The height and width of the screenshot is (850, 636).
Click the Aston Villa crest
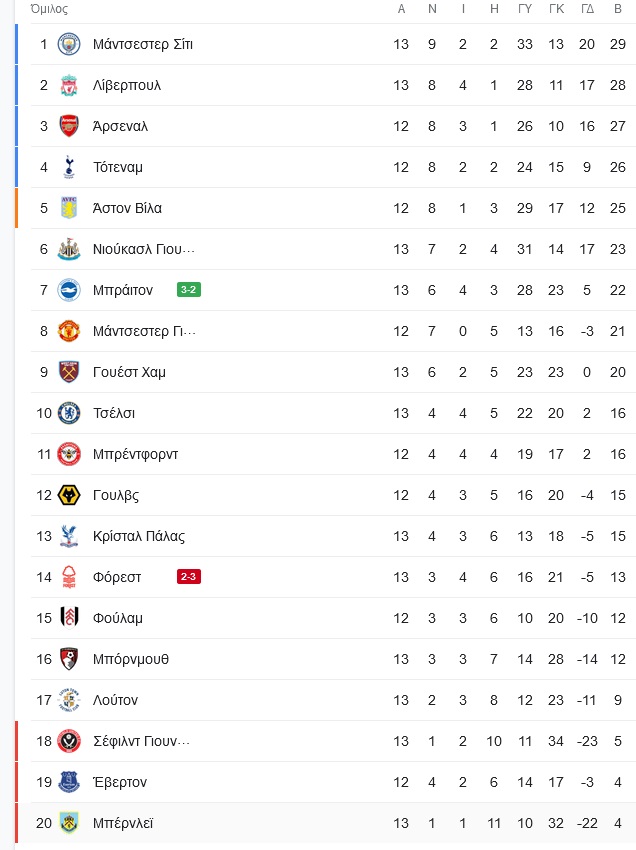click(x=69, y=208)
